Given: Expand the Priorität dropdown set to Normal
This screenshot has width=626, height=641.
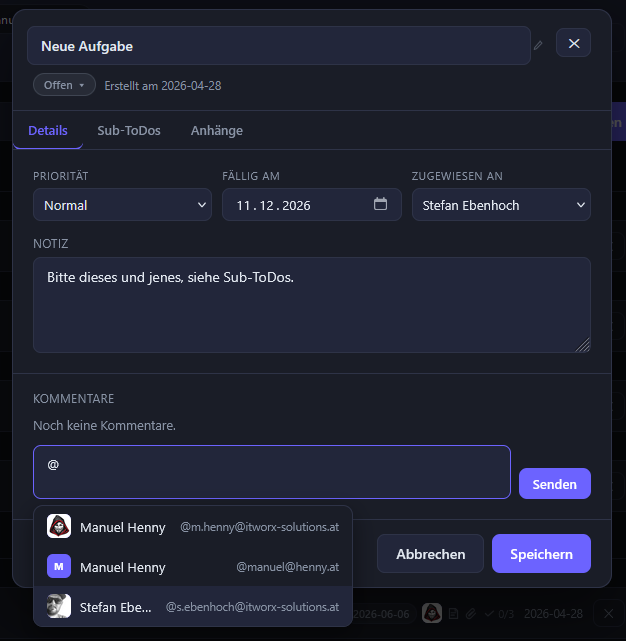Looking at the screenshot, I should click(122, 205).
